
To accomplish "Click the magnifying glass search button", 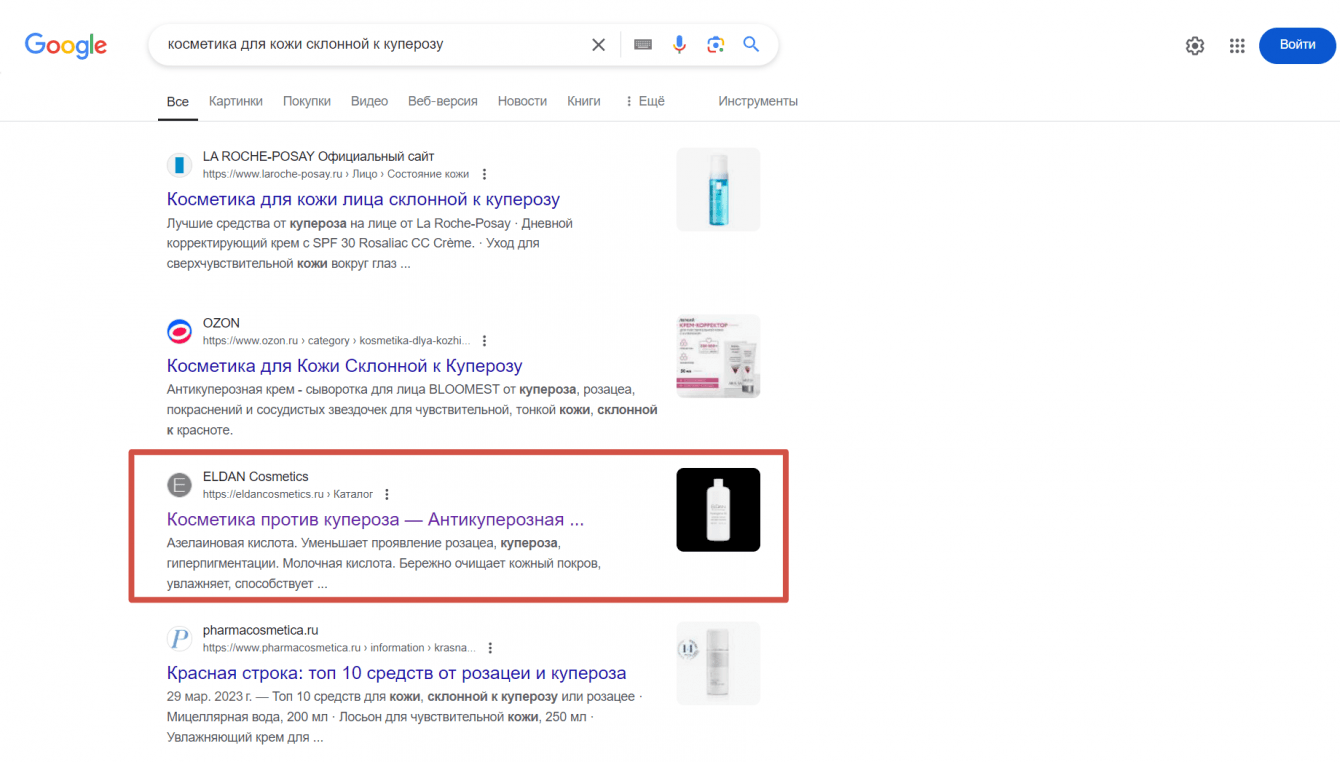I will pos(751,45).
